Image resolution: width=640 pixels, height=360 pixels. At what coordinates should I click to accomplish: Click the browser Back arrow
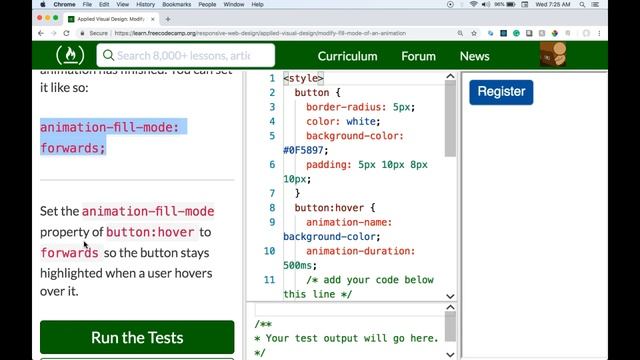pos(40,33)
